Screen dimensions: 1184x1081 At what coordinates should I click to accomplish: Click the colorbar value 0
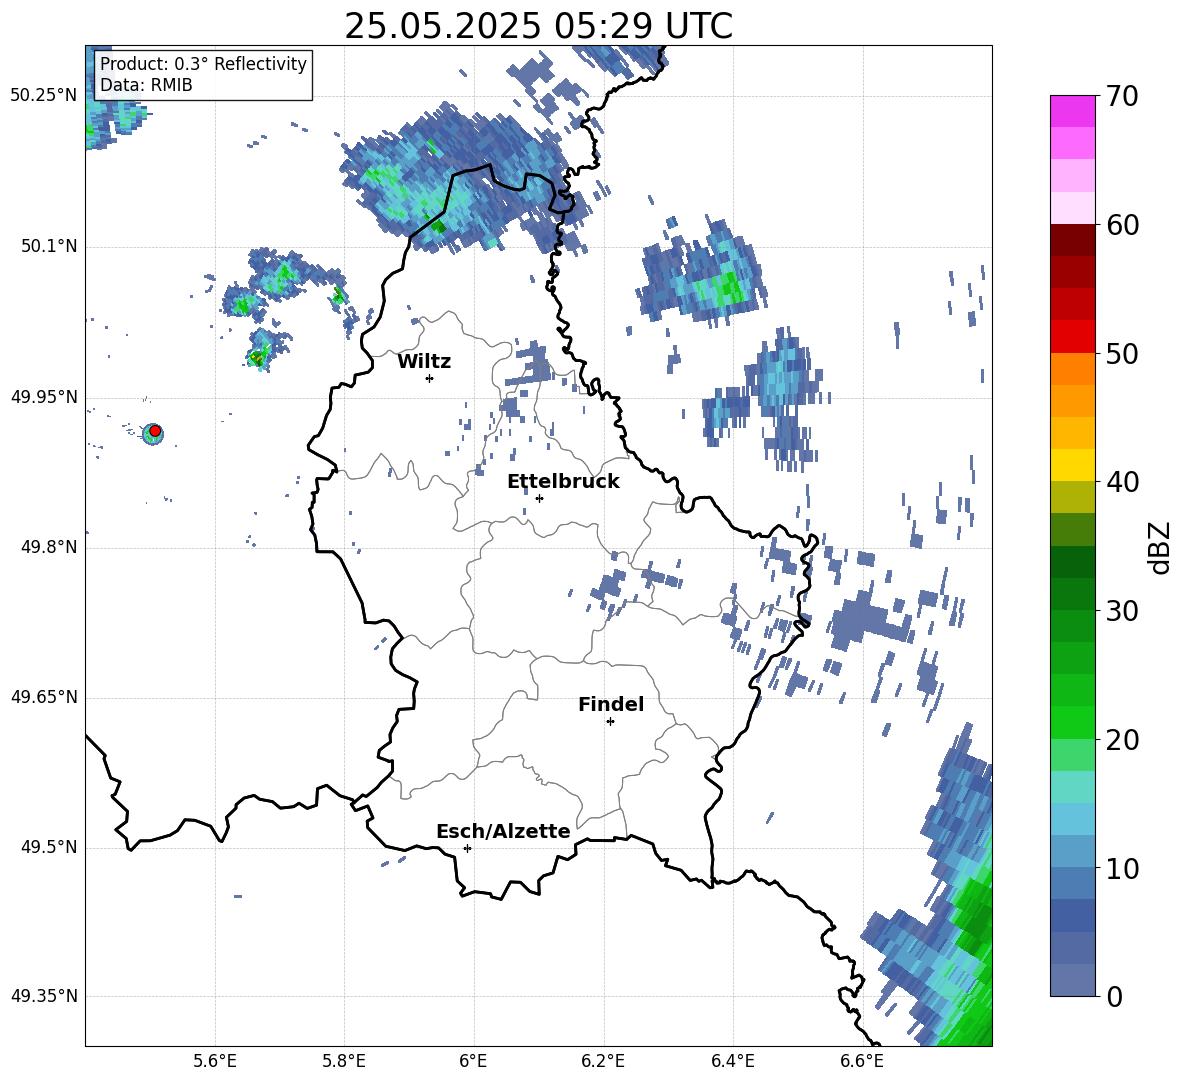pos(1114,996)
